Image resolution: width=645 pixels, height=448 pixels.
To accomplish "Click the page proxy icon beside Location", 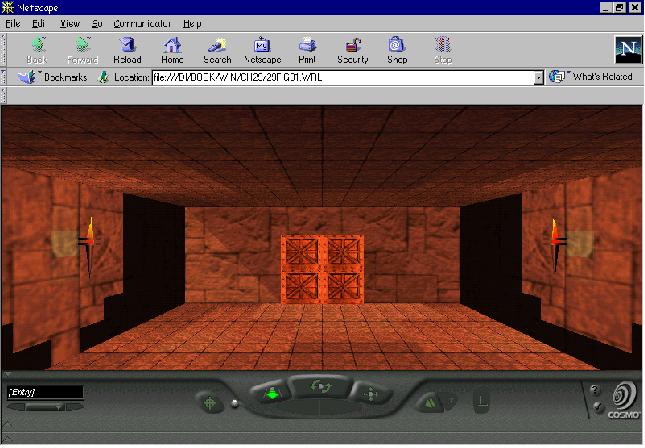I will (104, 77).
